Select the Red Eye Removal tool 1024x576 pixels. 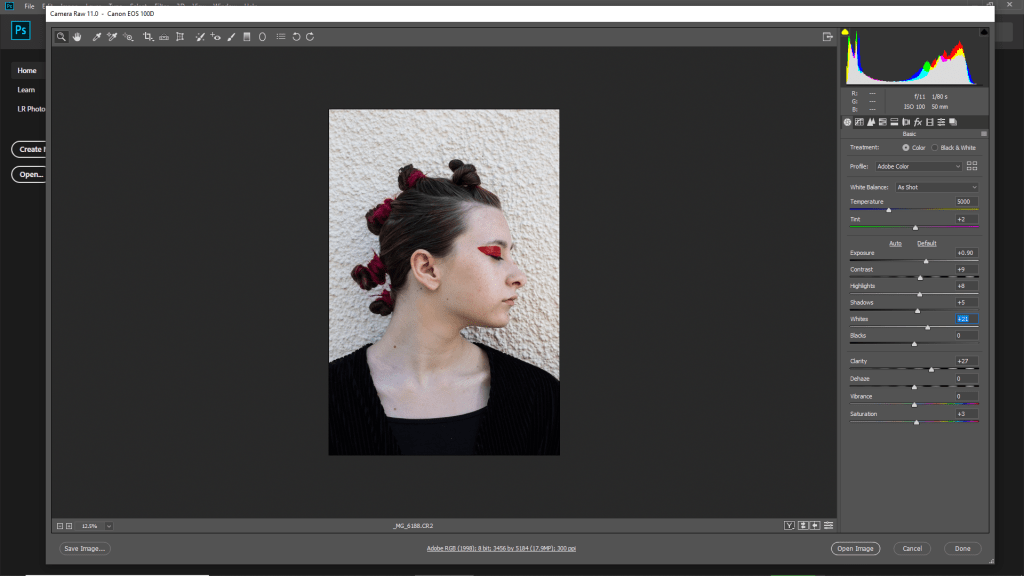pyautogui.click(x=215, y=37)
